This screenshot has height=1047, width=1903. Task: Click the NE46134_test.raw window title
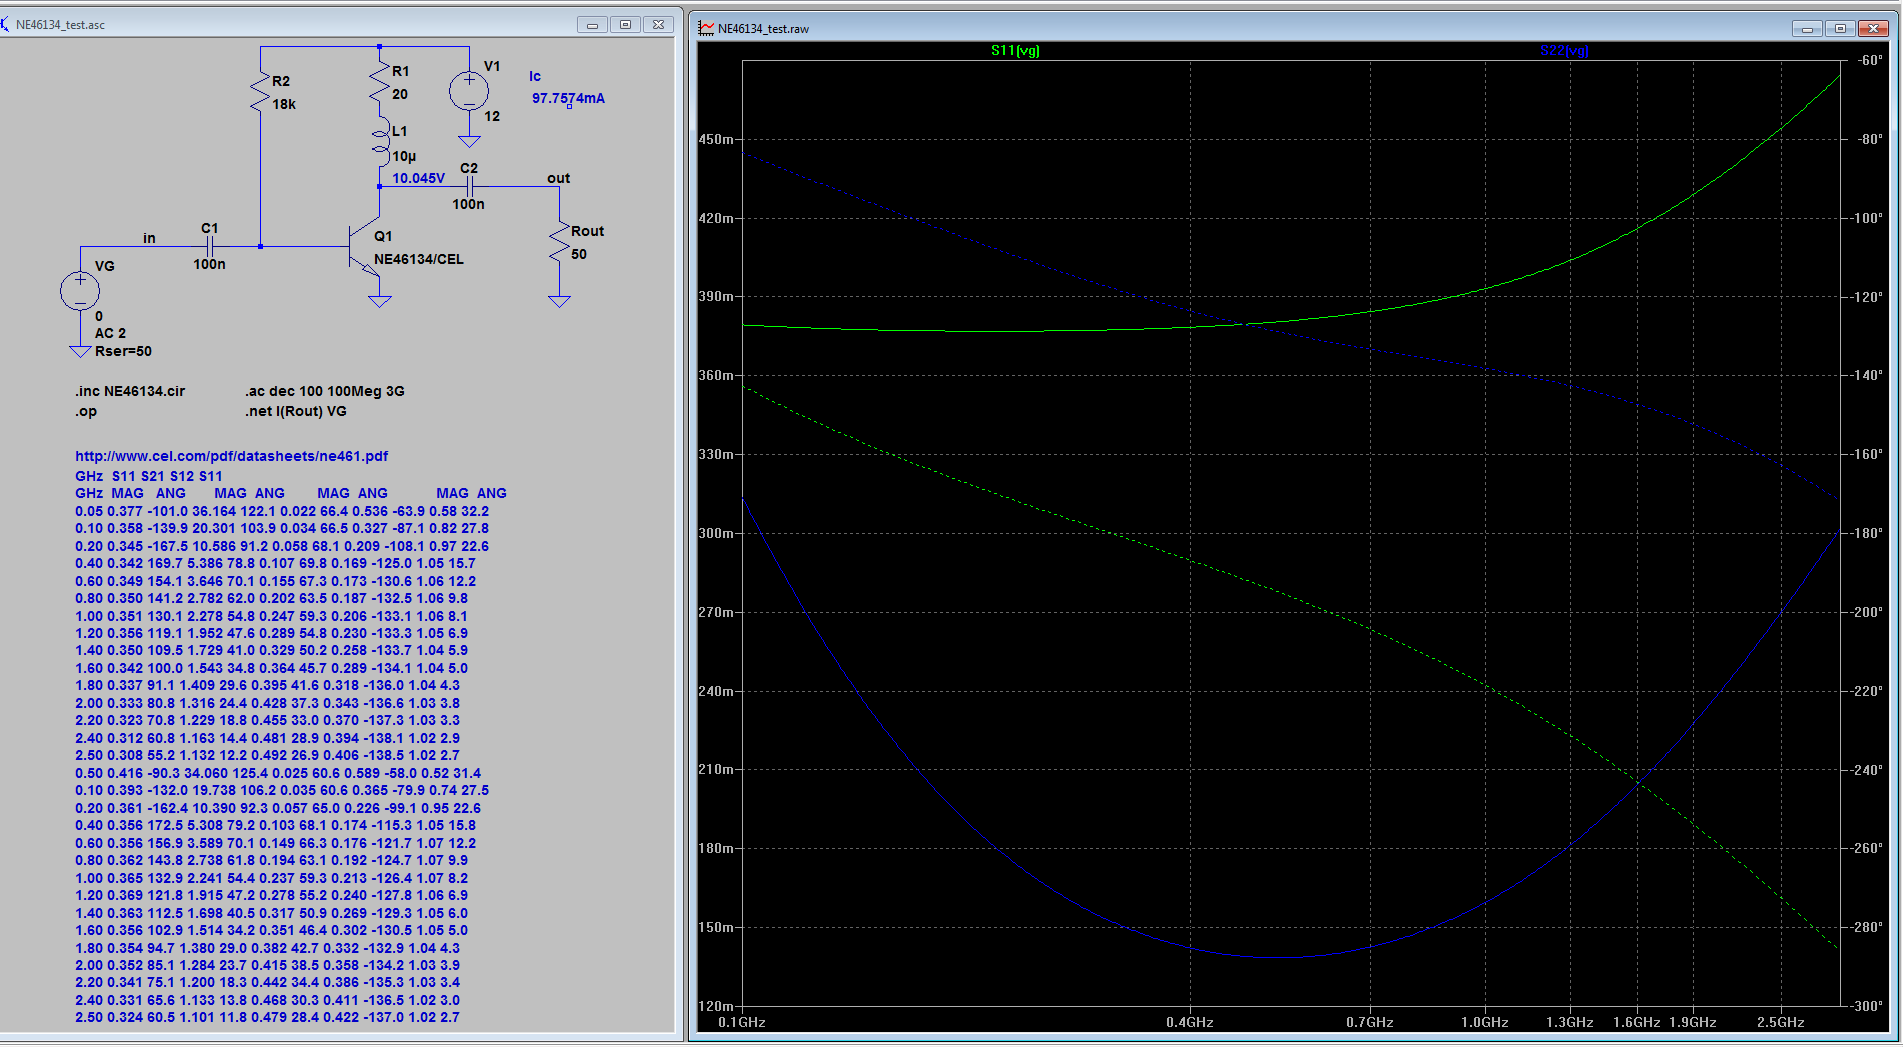click(x=763, y=29)
